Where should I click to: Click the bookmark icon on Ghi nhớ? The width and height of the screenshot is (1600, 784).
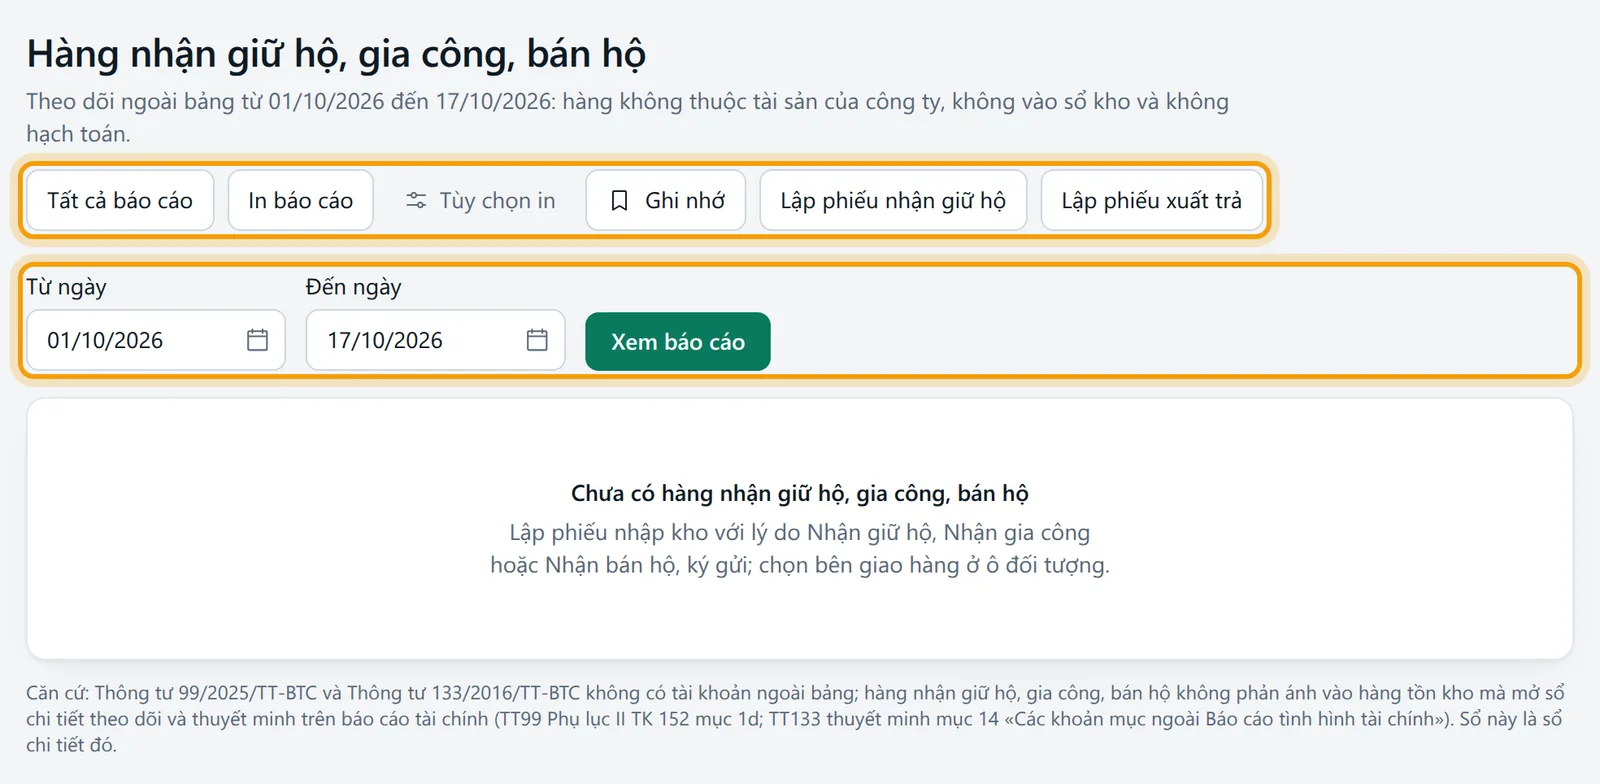619,201
